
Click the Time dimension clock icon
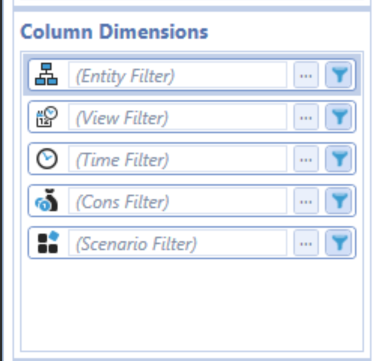click(x=46, y=159)
